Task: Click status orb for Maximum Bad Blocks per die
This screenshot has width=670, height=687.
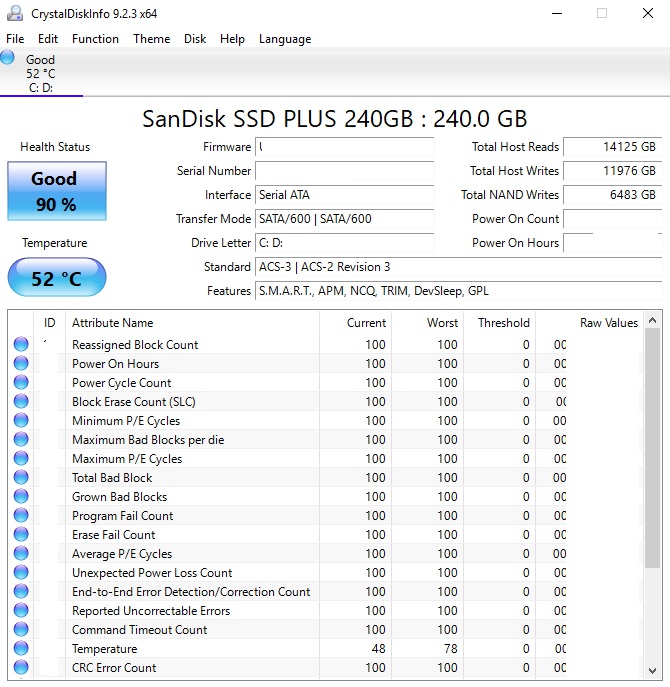Action: 21,439
